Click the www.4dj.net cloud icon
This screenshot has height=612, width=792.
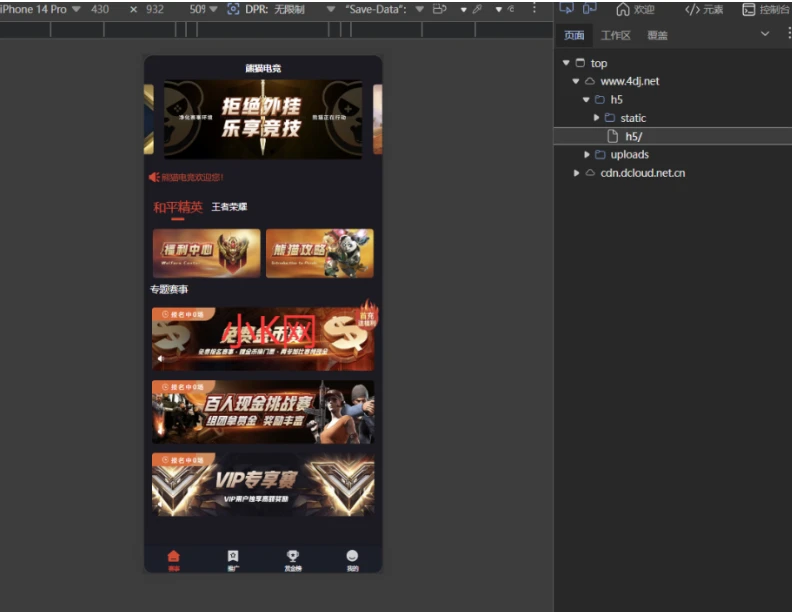[x=590, y=81]
